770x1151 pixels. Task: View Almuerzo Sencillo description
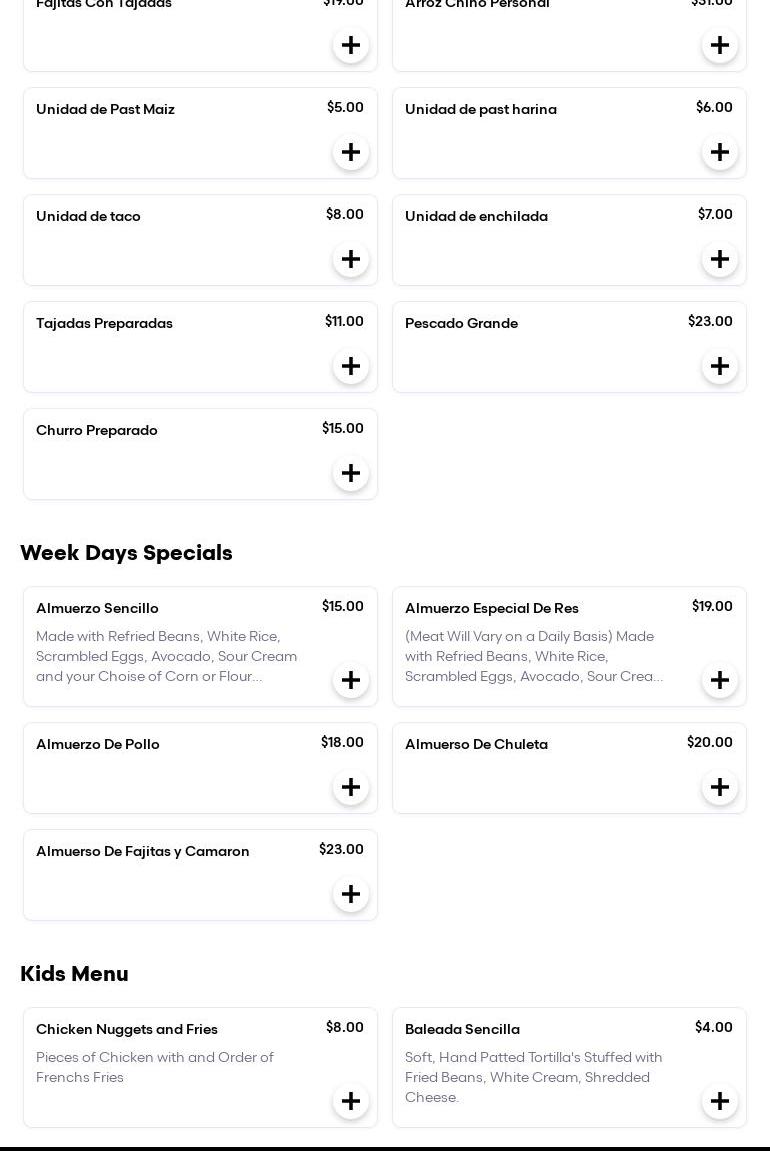[x=166, y=657]
